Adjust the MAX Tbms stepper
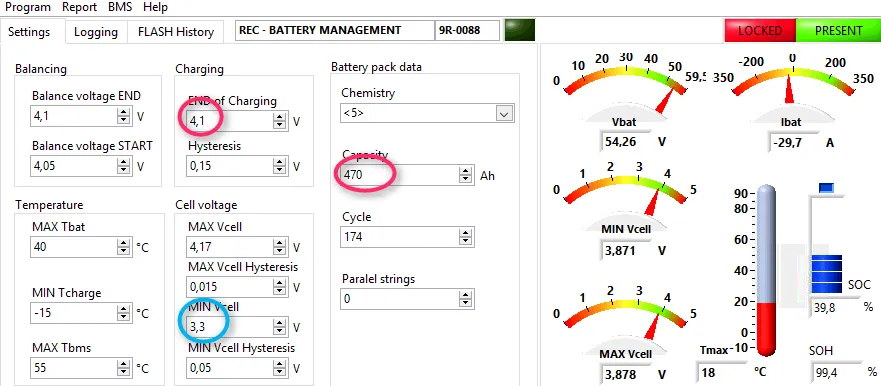881x386 pixels. 124,368
